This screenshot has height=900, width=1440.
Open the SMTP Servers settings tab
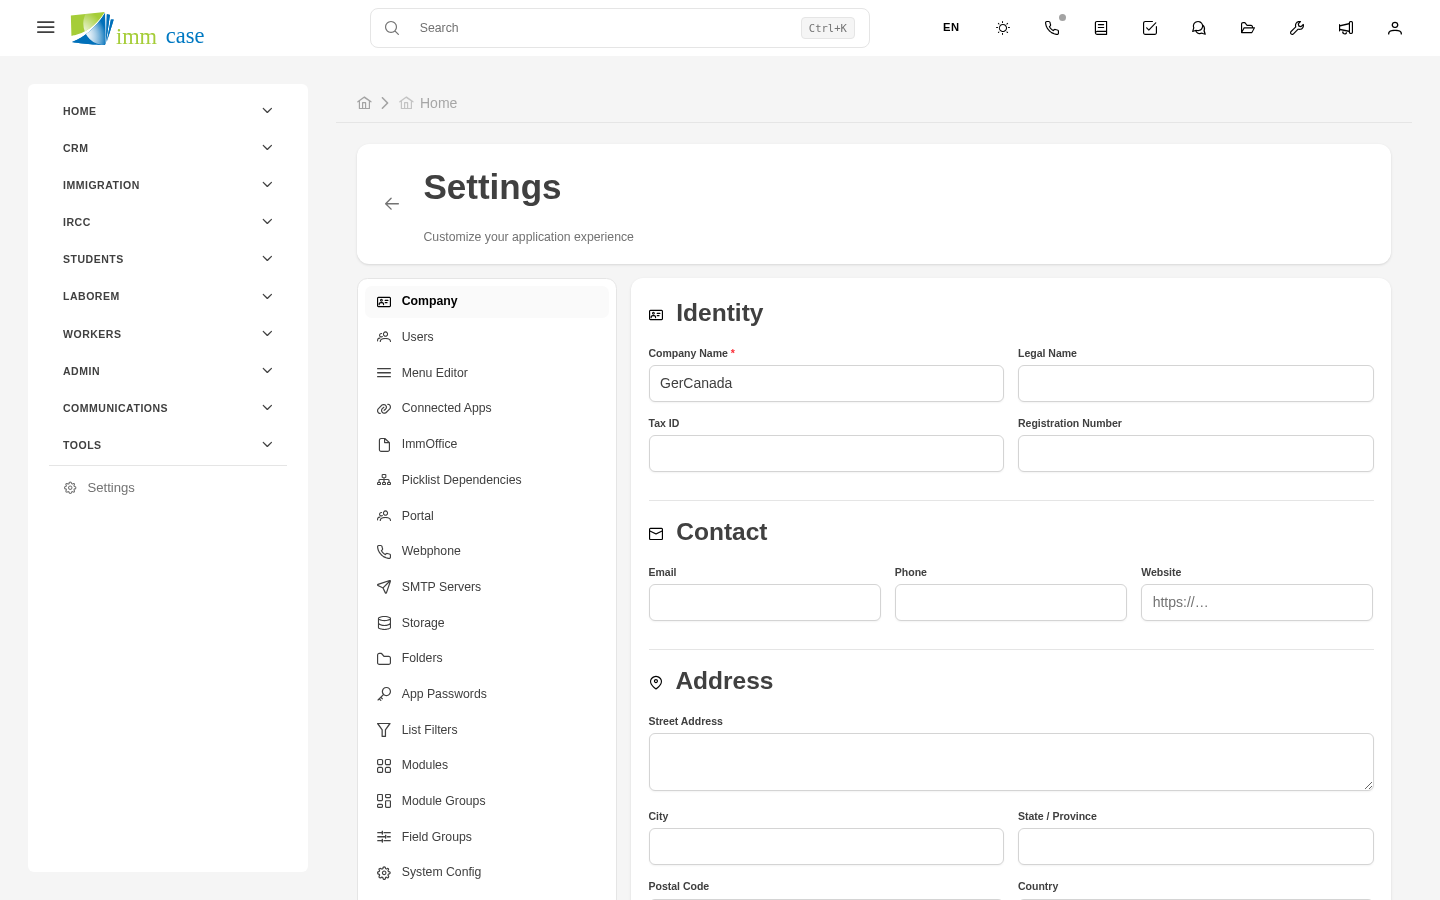click(487, 587)
